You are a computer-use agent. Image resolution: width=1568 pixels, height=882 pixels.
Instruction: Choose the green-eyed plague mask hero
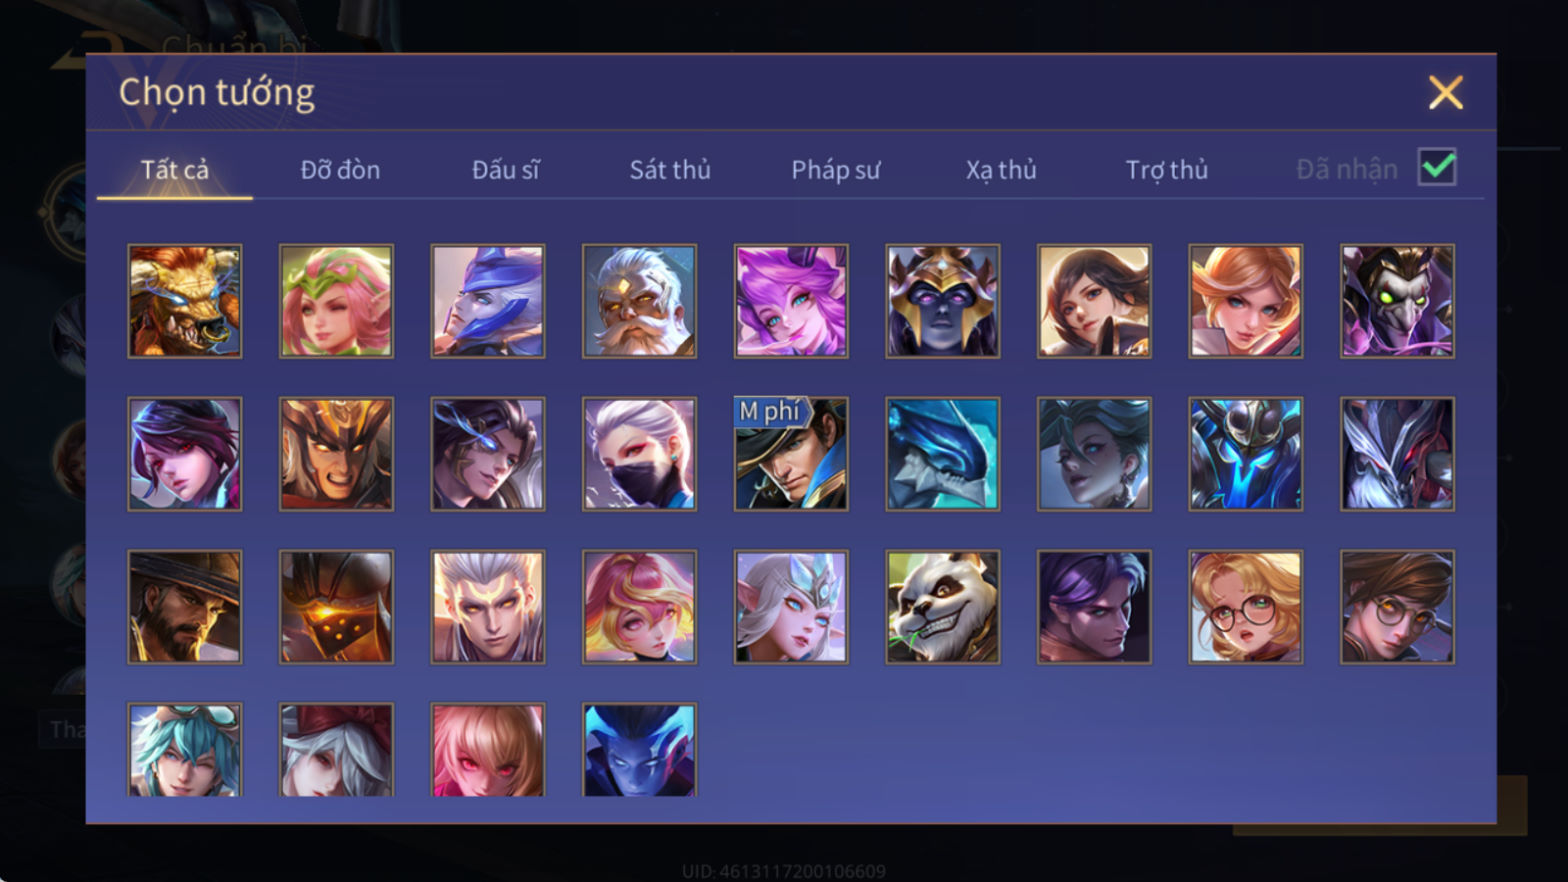point(1397,301)
